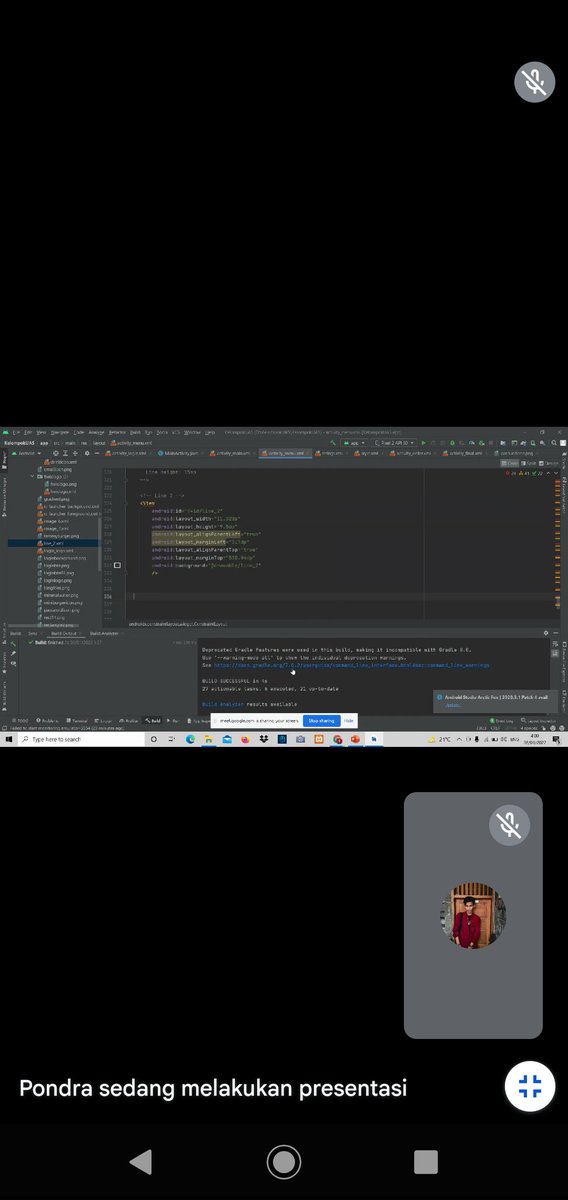Screen dimensions: 568x1200
Task: Click the green Run app icon
Action: 424,442
